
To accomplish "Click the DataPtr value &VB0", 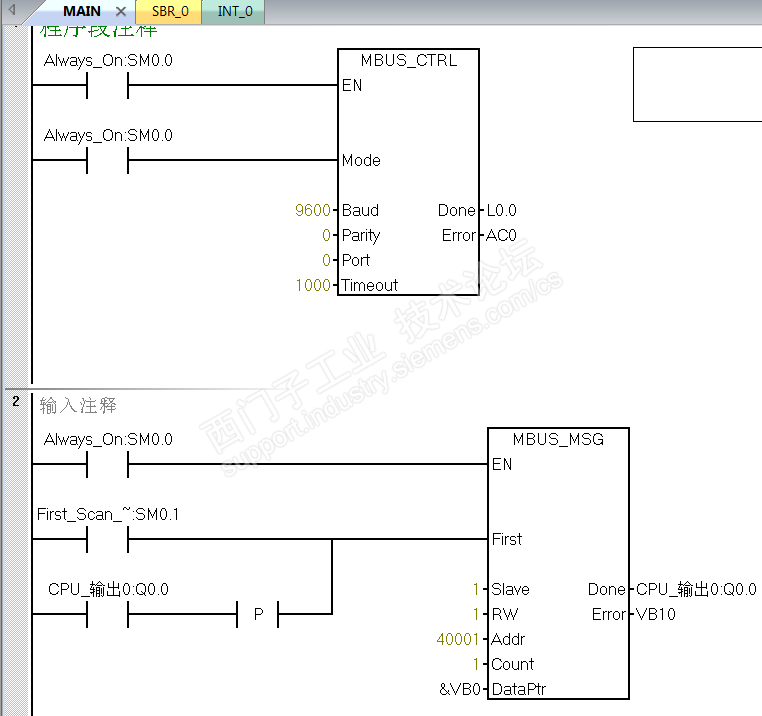I will pyautogui.click(x=460, y=689).
